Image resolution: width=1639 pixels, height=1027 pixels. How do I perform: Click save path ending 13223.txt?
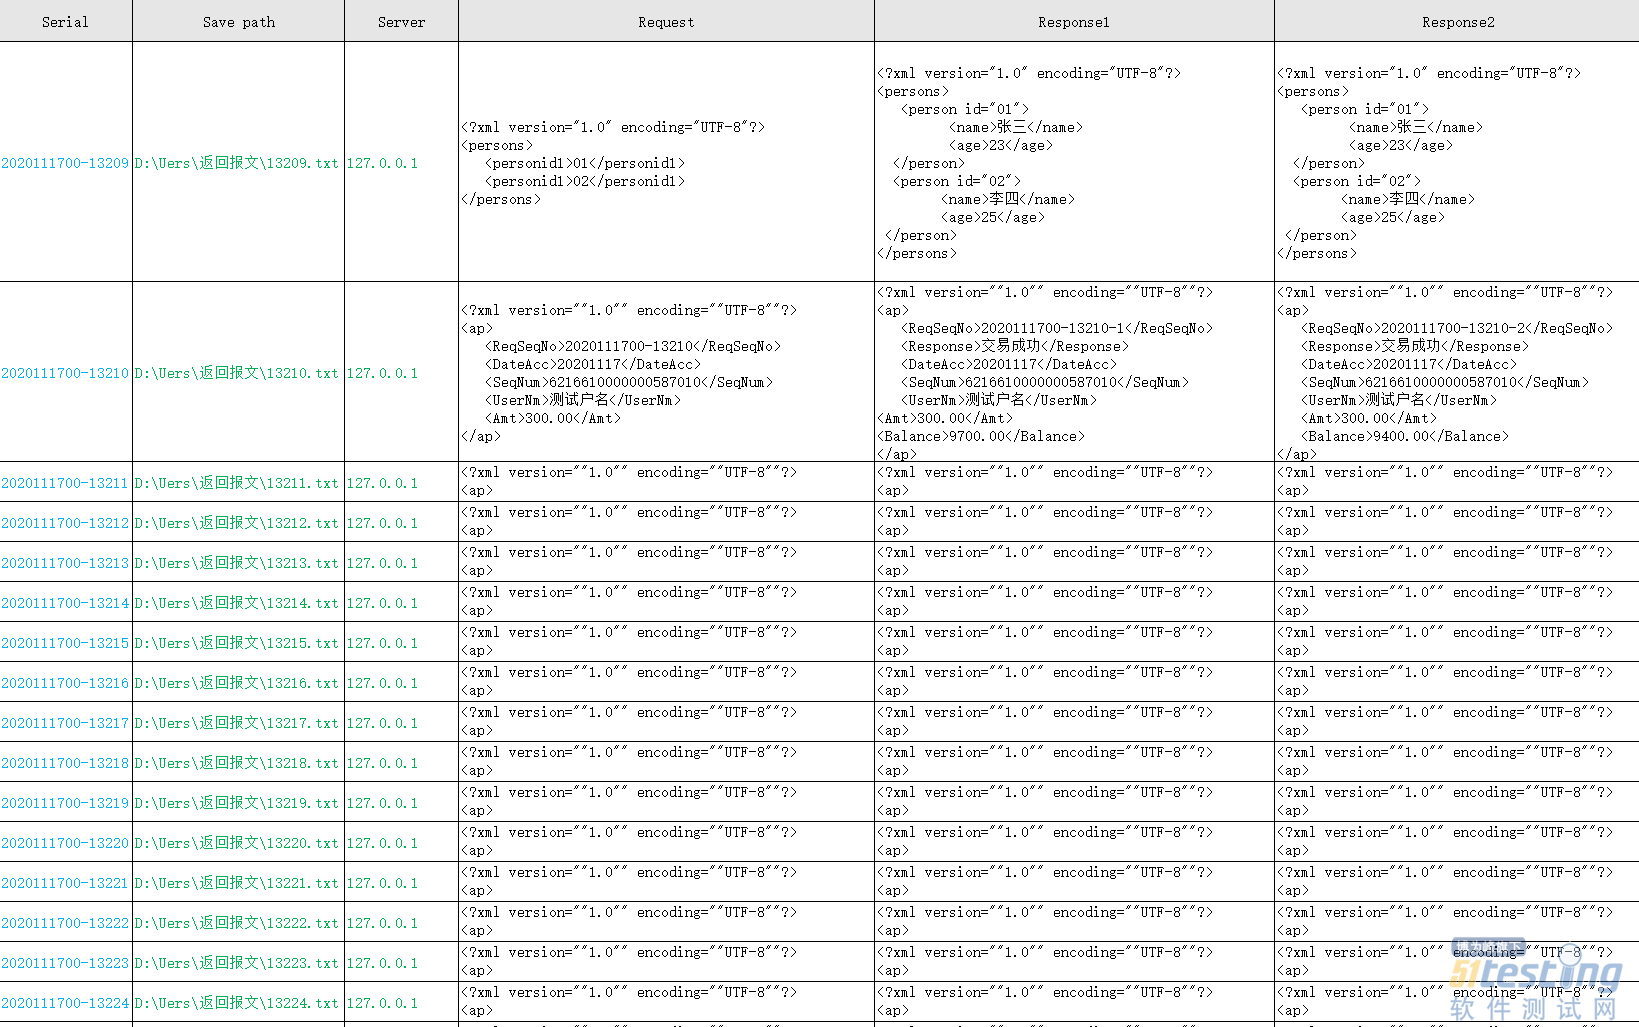(x=237, y=963)
